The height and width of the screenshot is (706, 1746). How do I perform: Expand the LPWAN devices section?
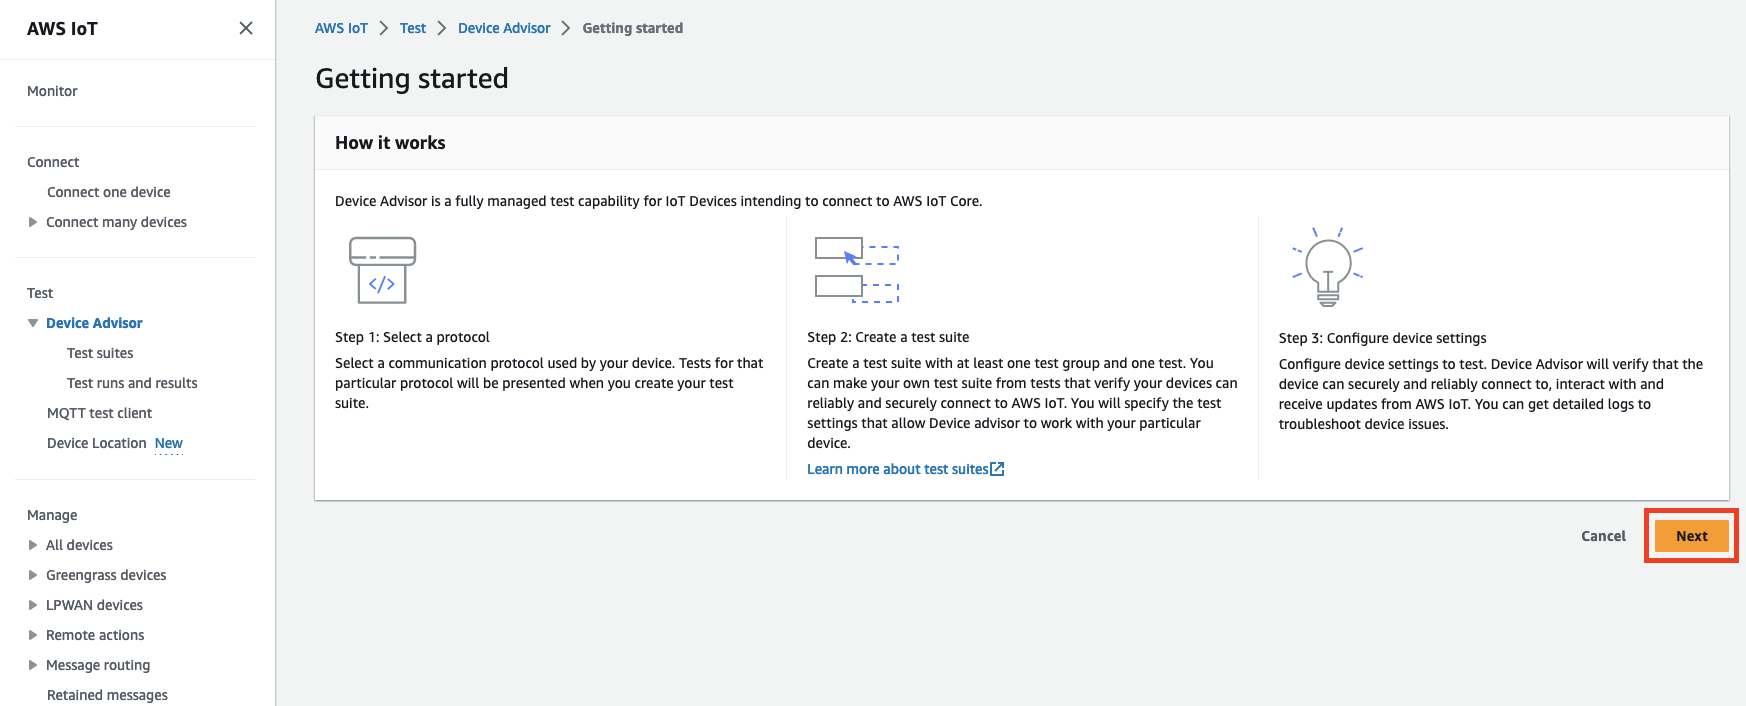[x=33, y=605]
